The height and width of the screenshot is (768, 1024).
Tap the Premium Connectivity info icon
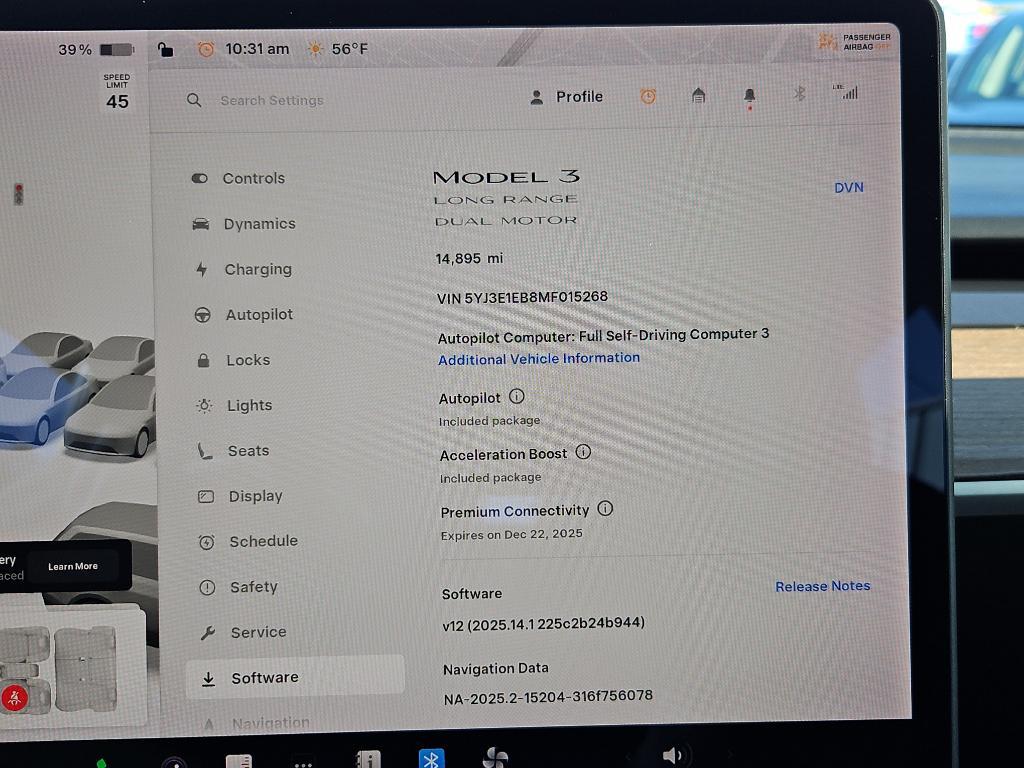[605, 510]
